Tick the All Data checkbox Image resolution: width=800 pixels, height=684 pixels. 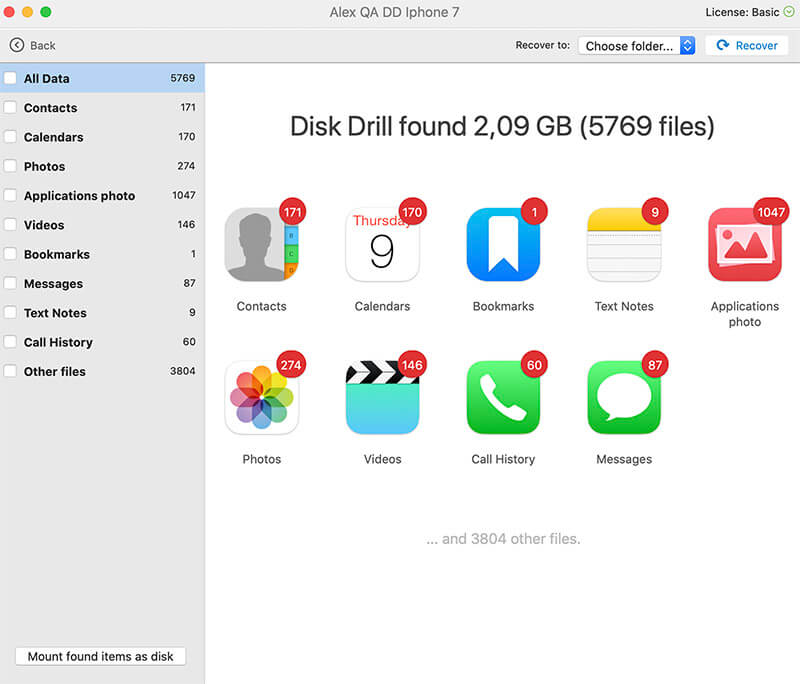10,78
